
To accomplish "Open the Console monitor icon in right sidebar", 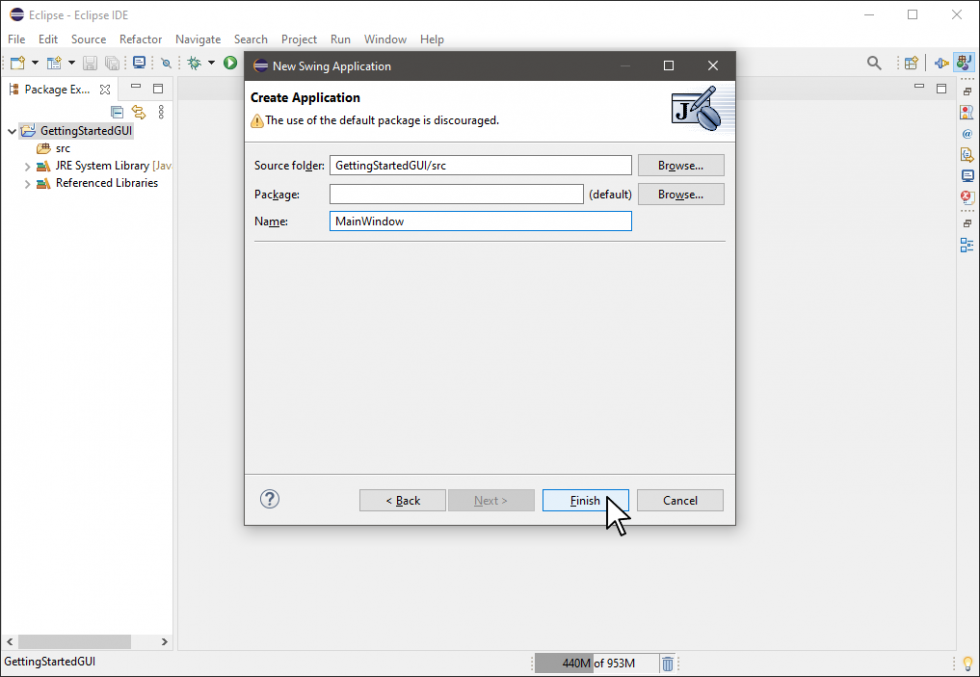I will (967, 176).
